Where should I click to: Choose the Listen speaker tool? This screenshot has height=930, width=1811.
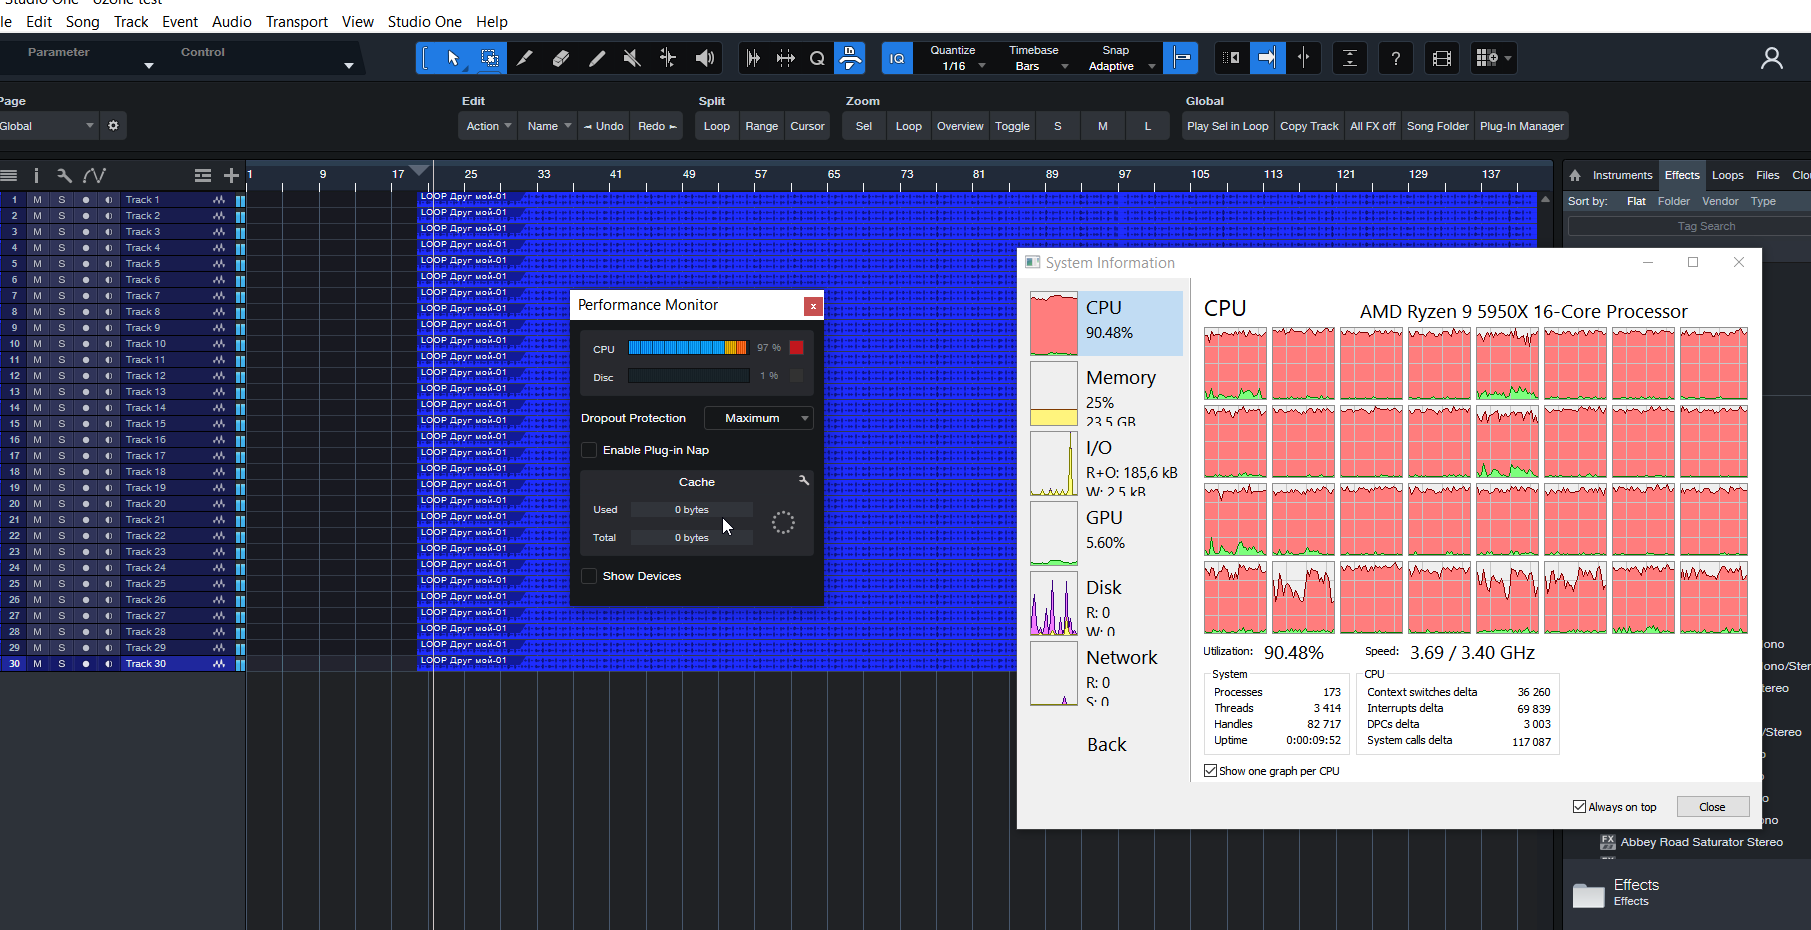pyautogui.click(x=704, y=58)
